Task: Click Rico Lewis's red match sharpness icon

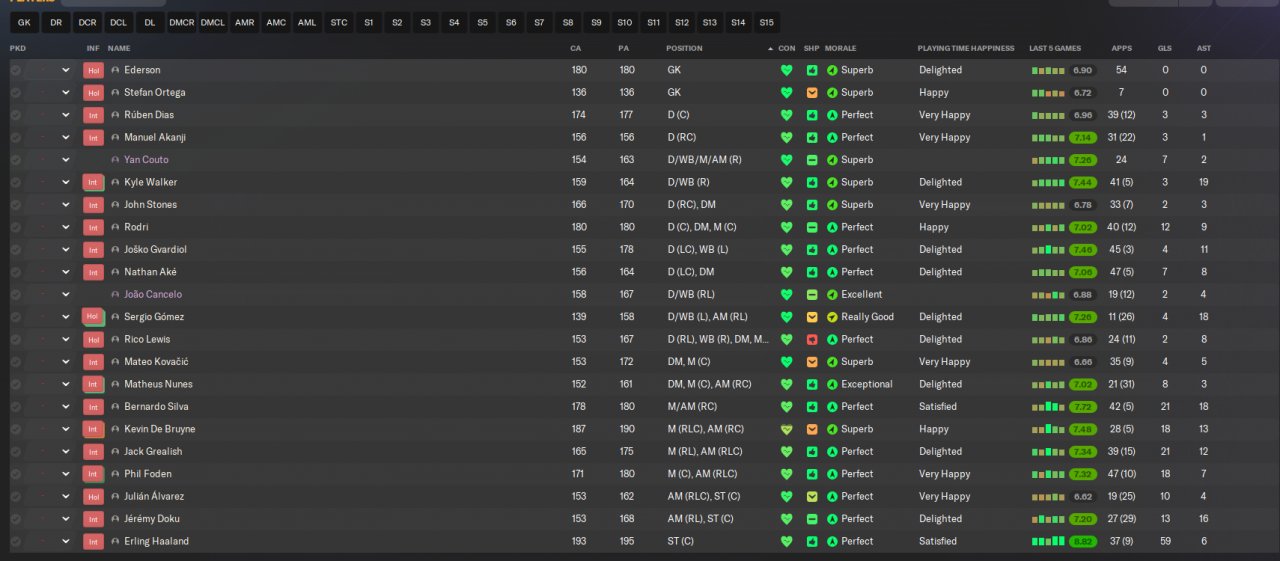Action: click(x=812, y=339)
